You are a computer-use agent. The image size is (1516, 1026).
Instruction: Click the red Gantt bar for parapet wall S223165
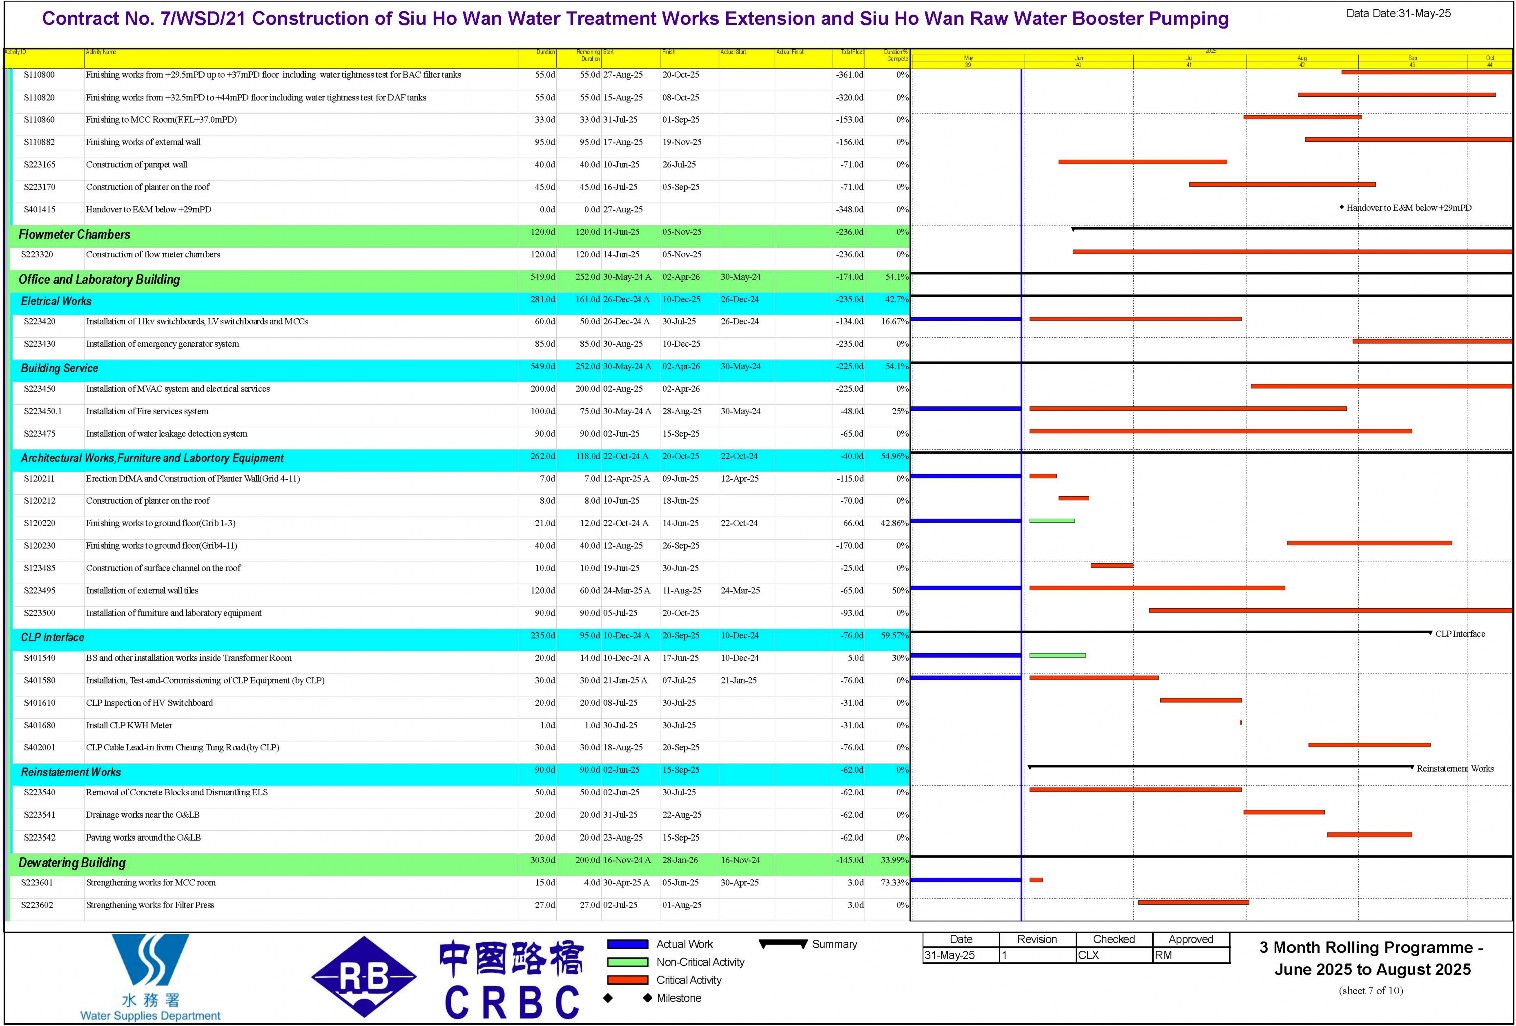pos(1142,162)
